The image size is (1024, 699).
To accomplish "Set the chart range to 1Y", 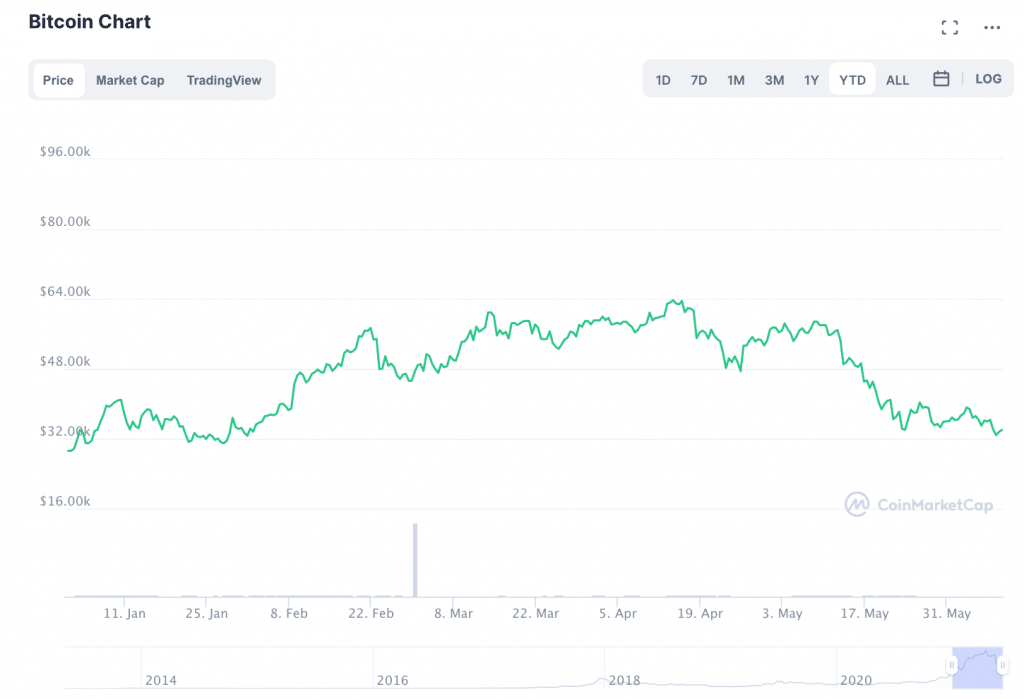I will coord(811,80).
